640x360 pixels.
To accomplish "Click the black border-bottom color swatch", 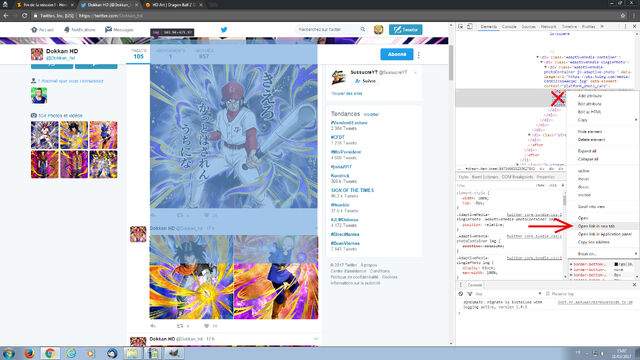I will pyautogui.click(x=616, y=264).
